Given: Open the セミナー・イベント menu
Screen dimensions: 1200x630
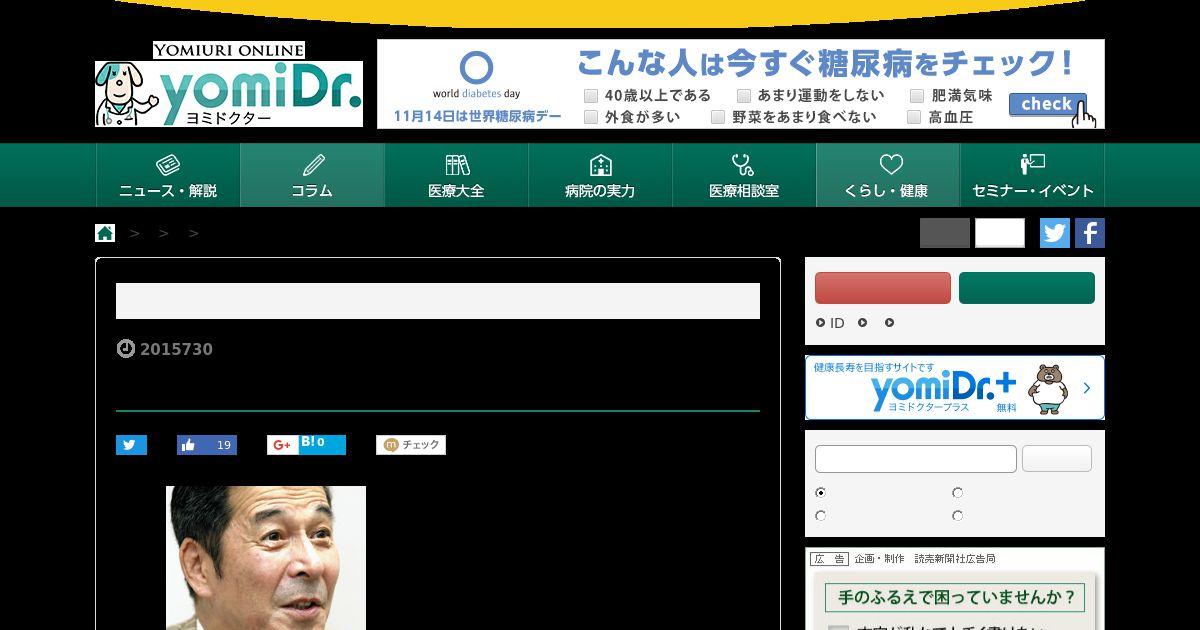Looking at the screenshot, I should pos(1032,175).
